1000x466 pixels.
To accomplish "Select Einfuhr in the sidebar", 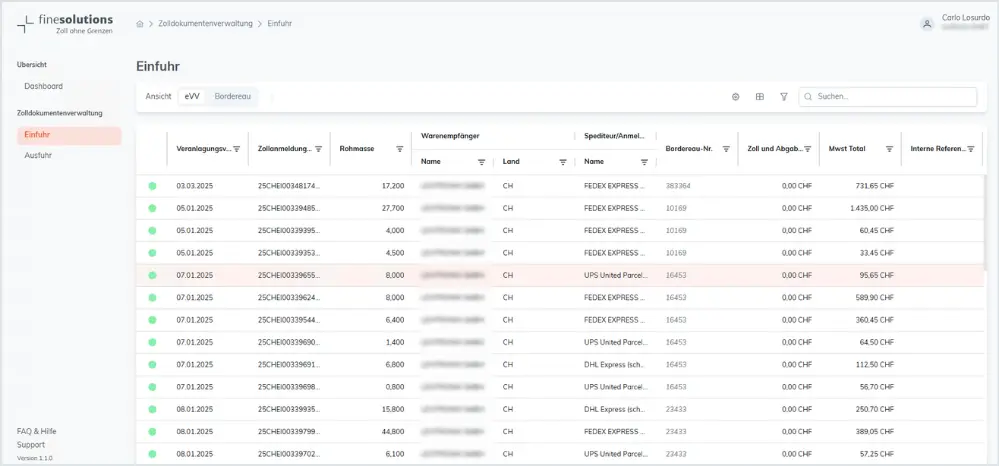I will tap(69, 135).
